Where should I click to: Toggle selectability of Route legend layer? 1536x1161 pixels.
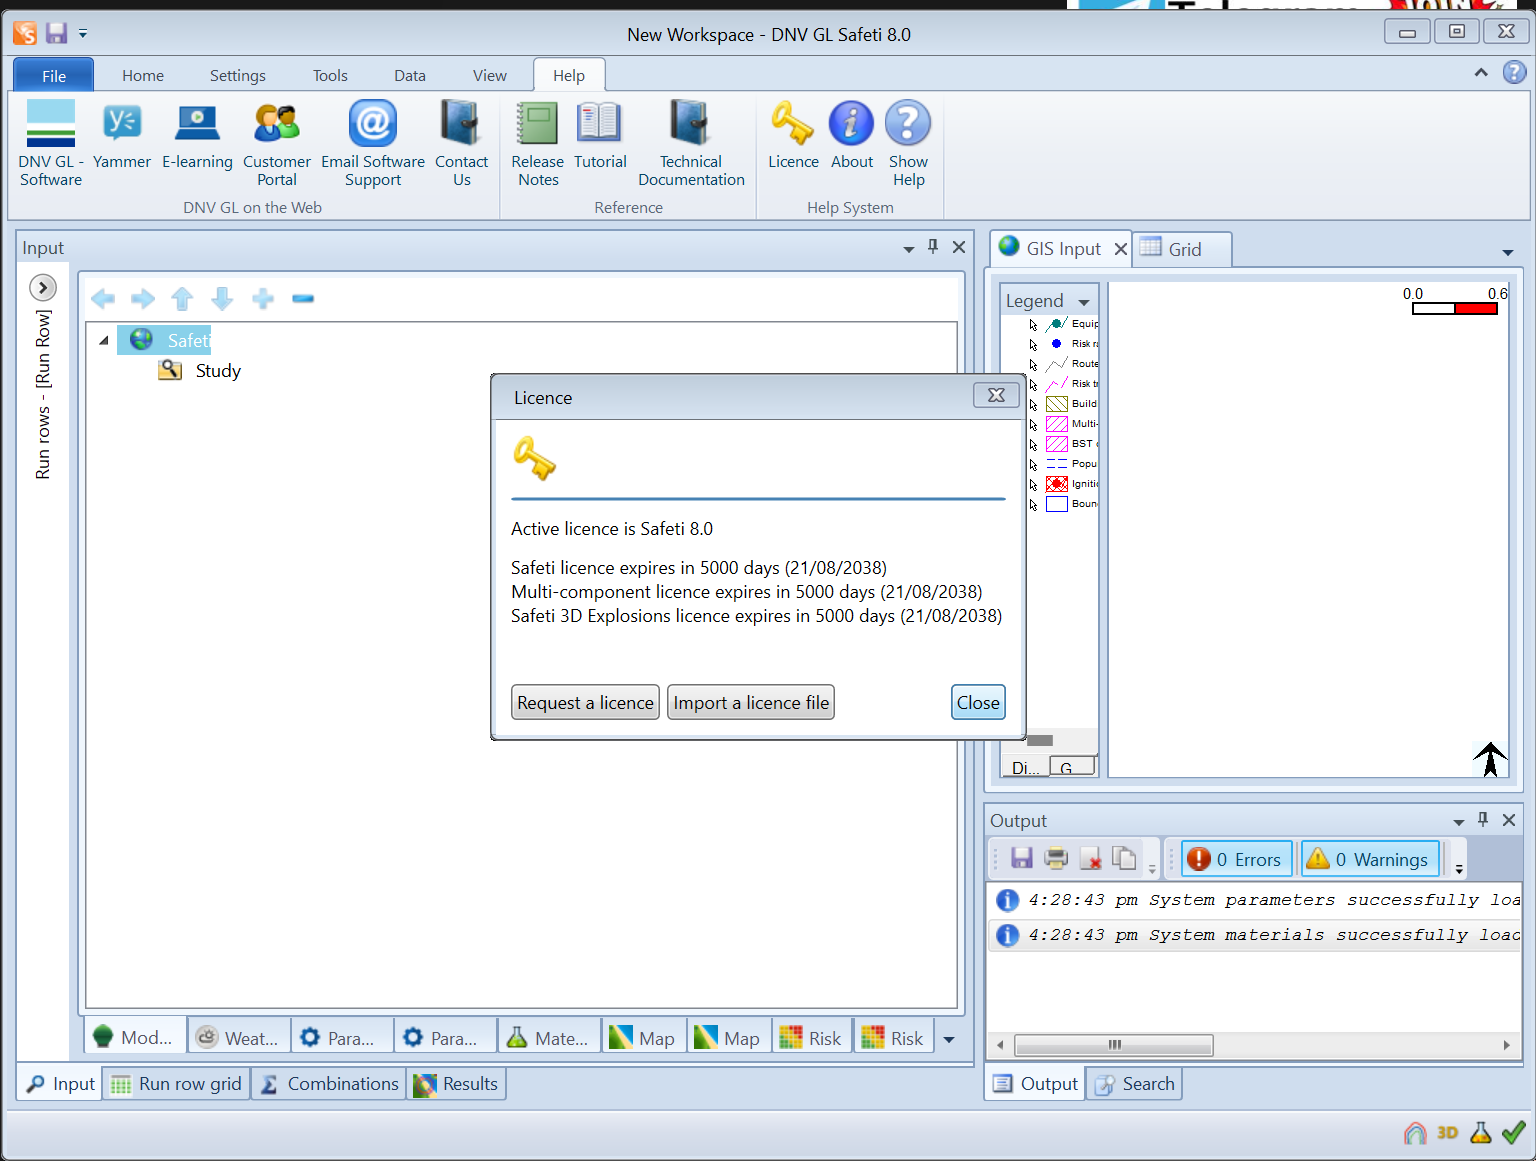[x=1033, y=365]
